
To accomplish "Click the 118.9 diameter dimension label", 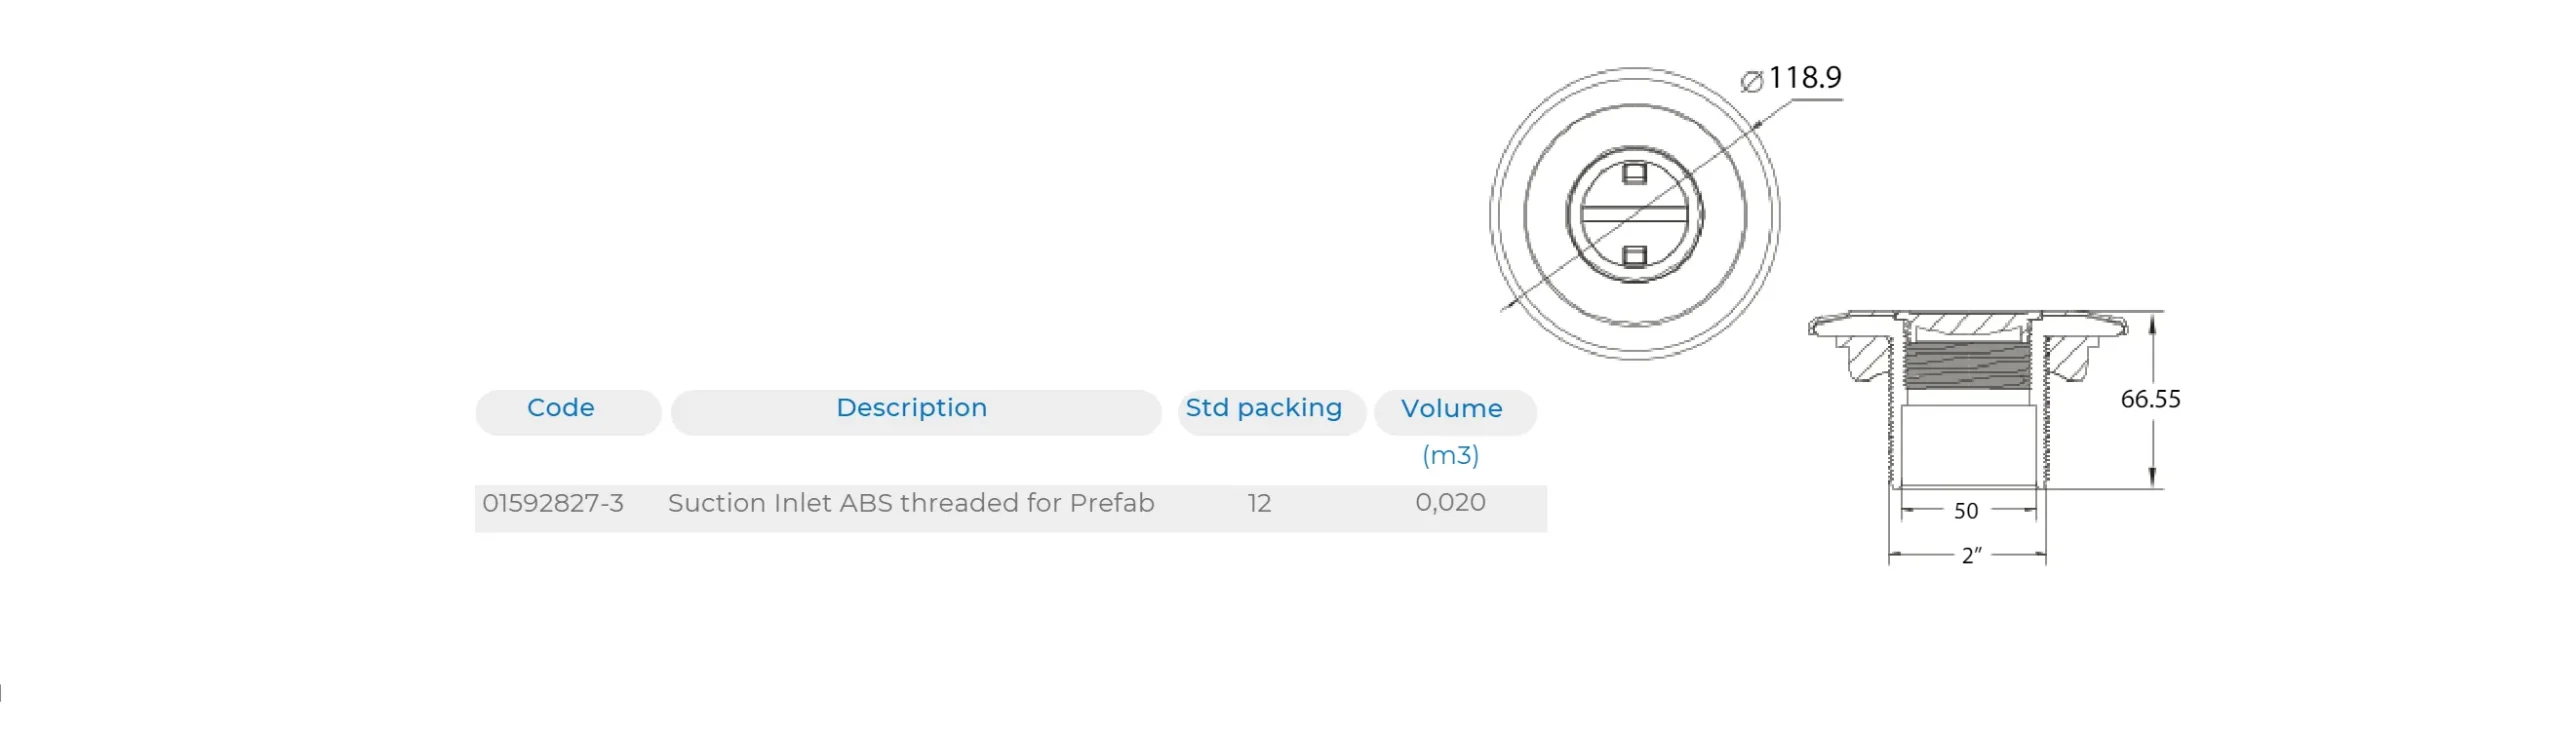I will 1805,78.
